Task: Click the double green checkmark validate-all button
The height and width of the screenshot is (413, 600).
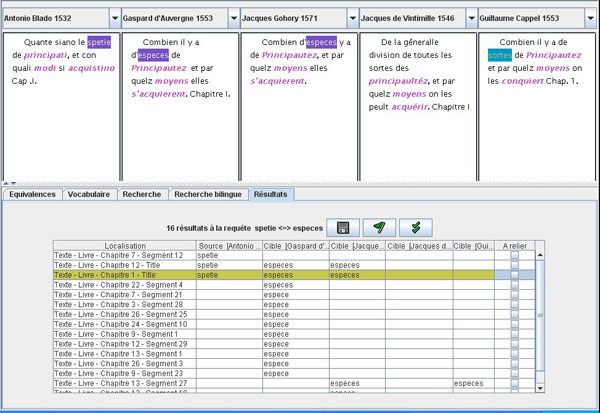Action: click(x=415, y=227)
